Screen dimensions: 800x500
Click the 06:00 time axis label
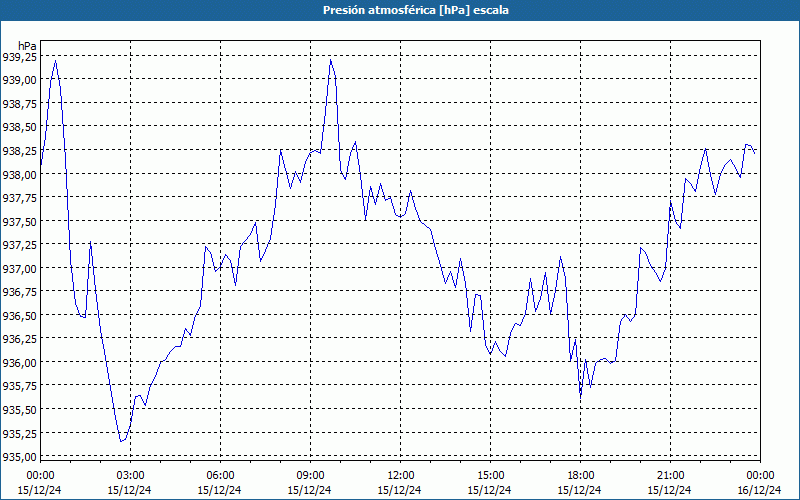pyautogui.click(x=220, y=476)
